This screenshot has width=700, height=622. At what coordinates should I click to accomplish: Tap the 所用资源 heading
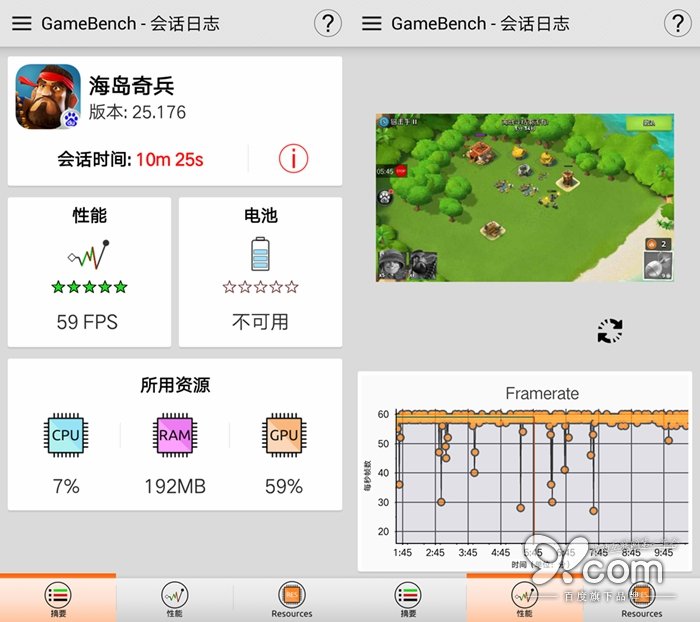(x=175, y=385)
